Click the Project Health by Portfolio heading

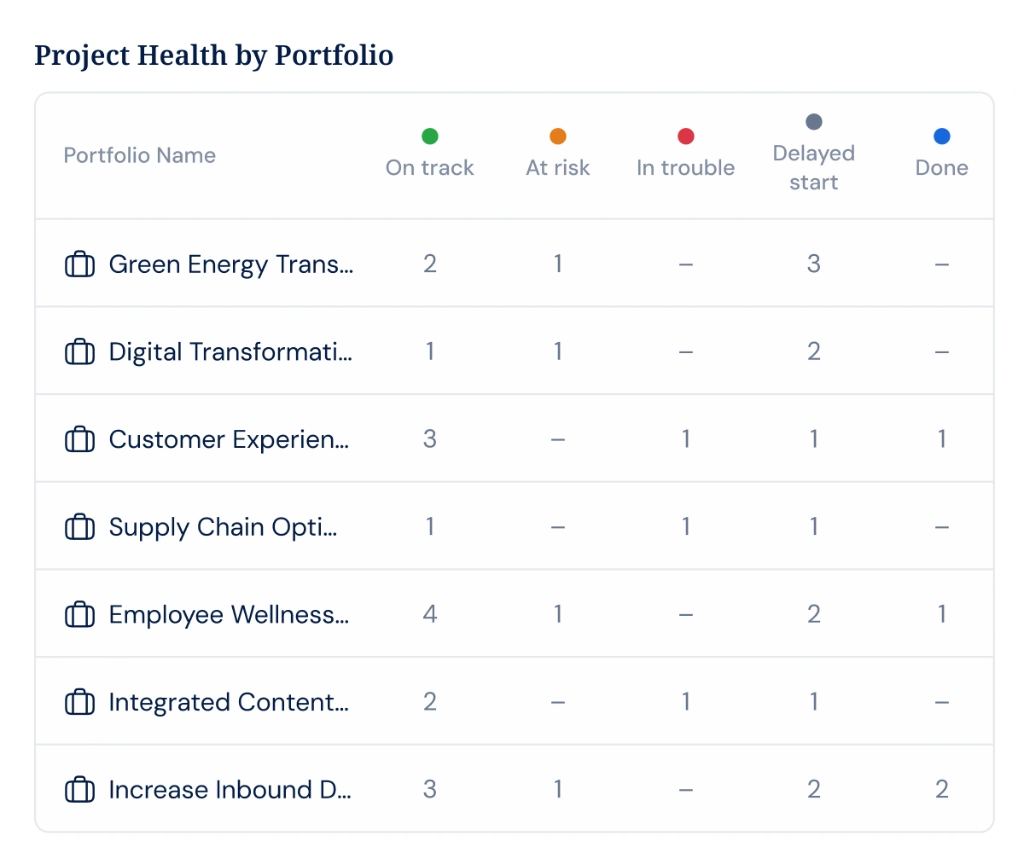[x=214, y=56]
